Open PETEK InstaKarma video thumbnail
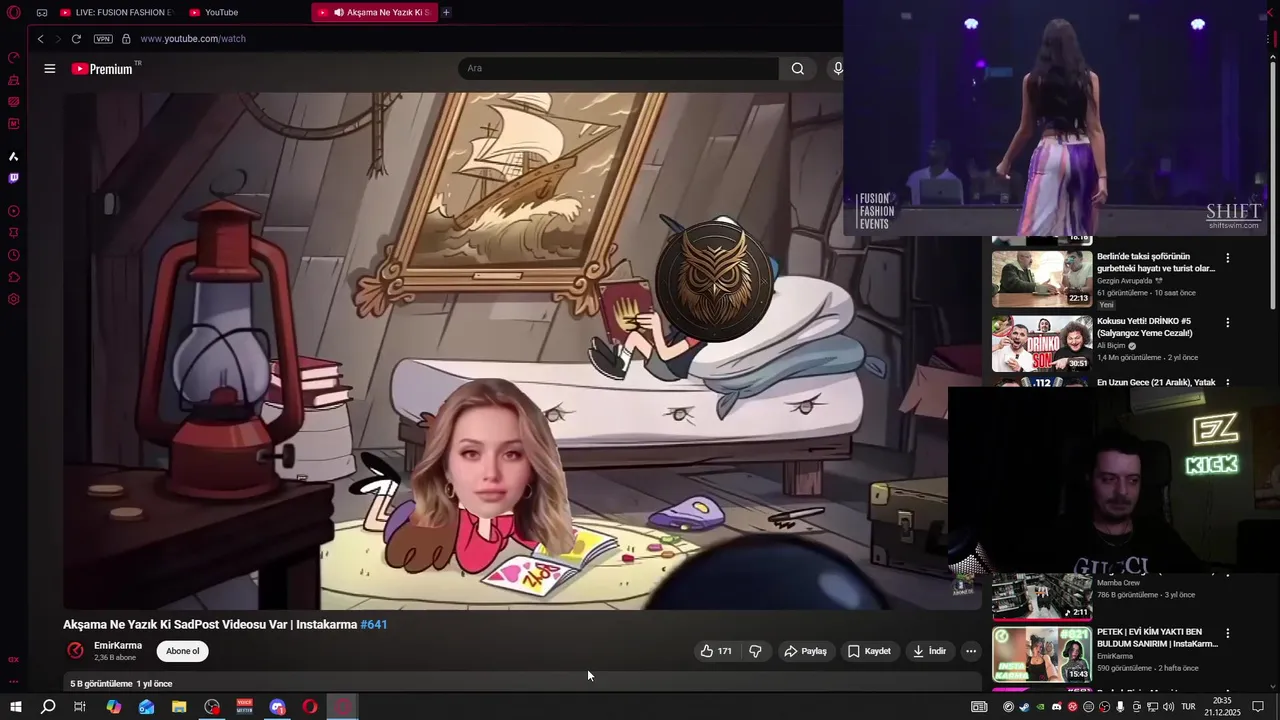 [x=1041, y=653]
